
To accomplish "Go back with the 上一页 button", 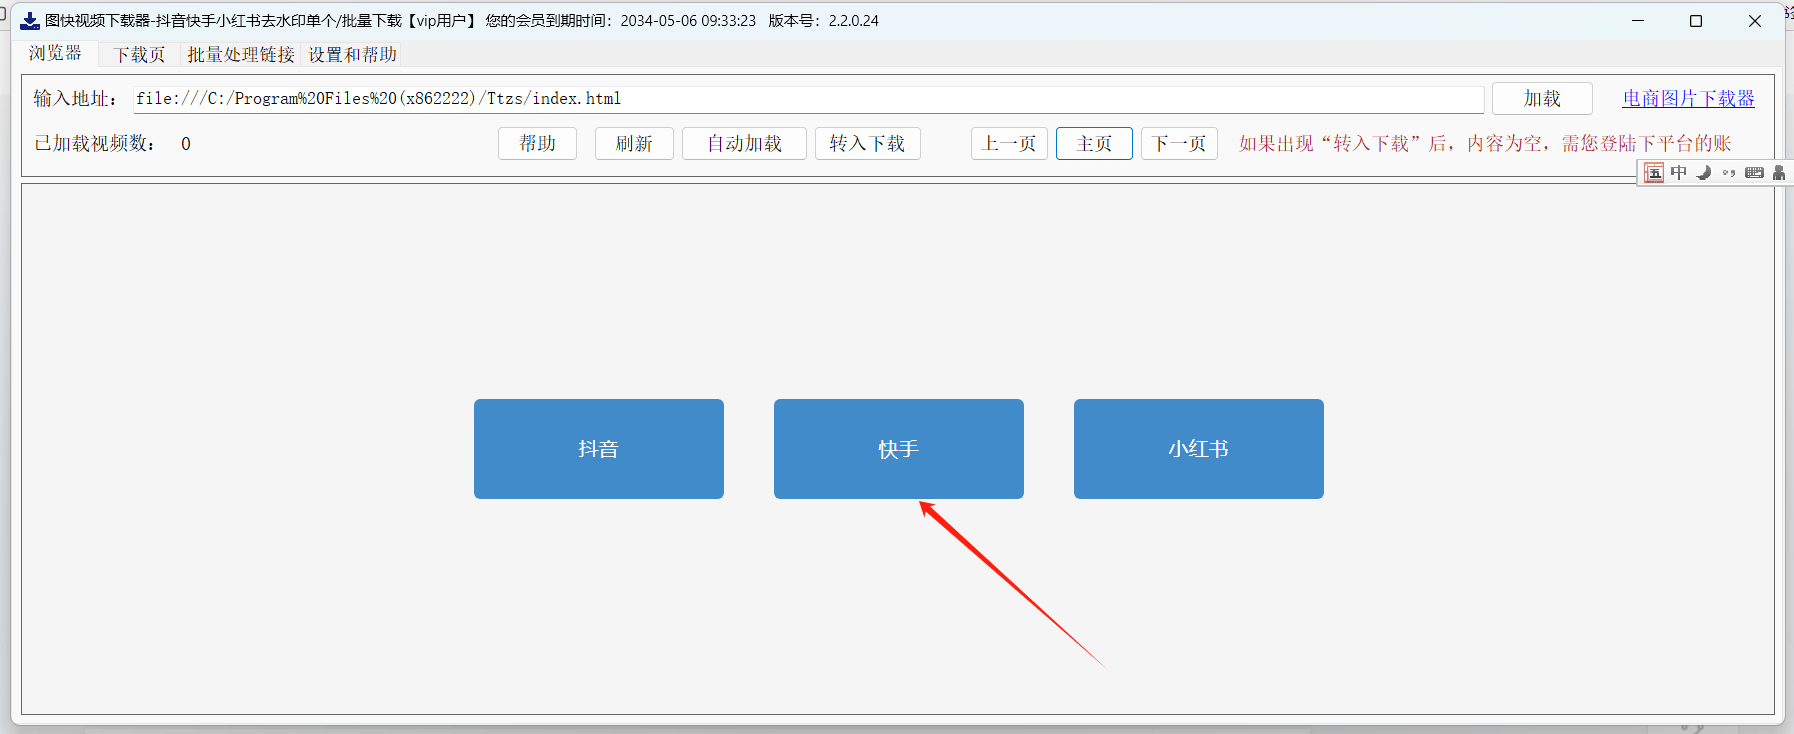I will coord(1009,144).
